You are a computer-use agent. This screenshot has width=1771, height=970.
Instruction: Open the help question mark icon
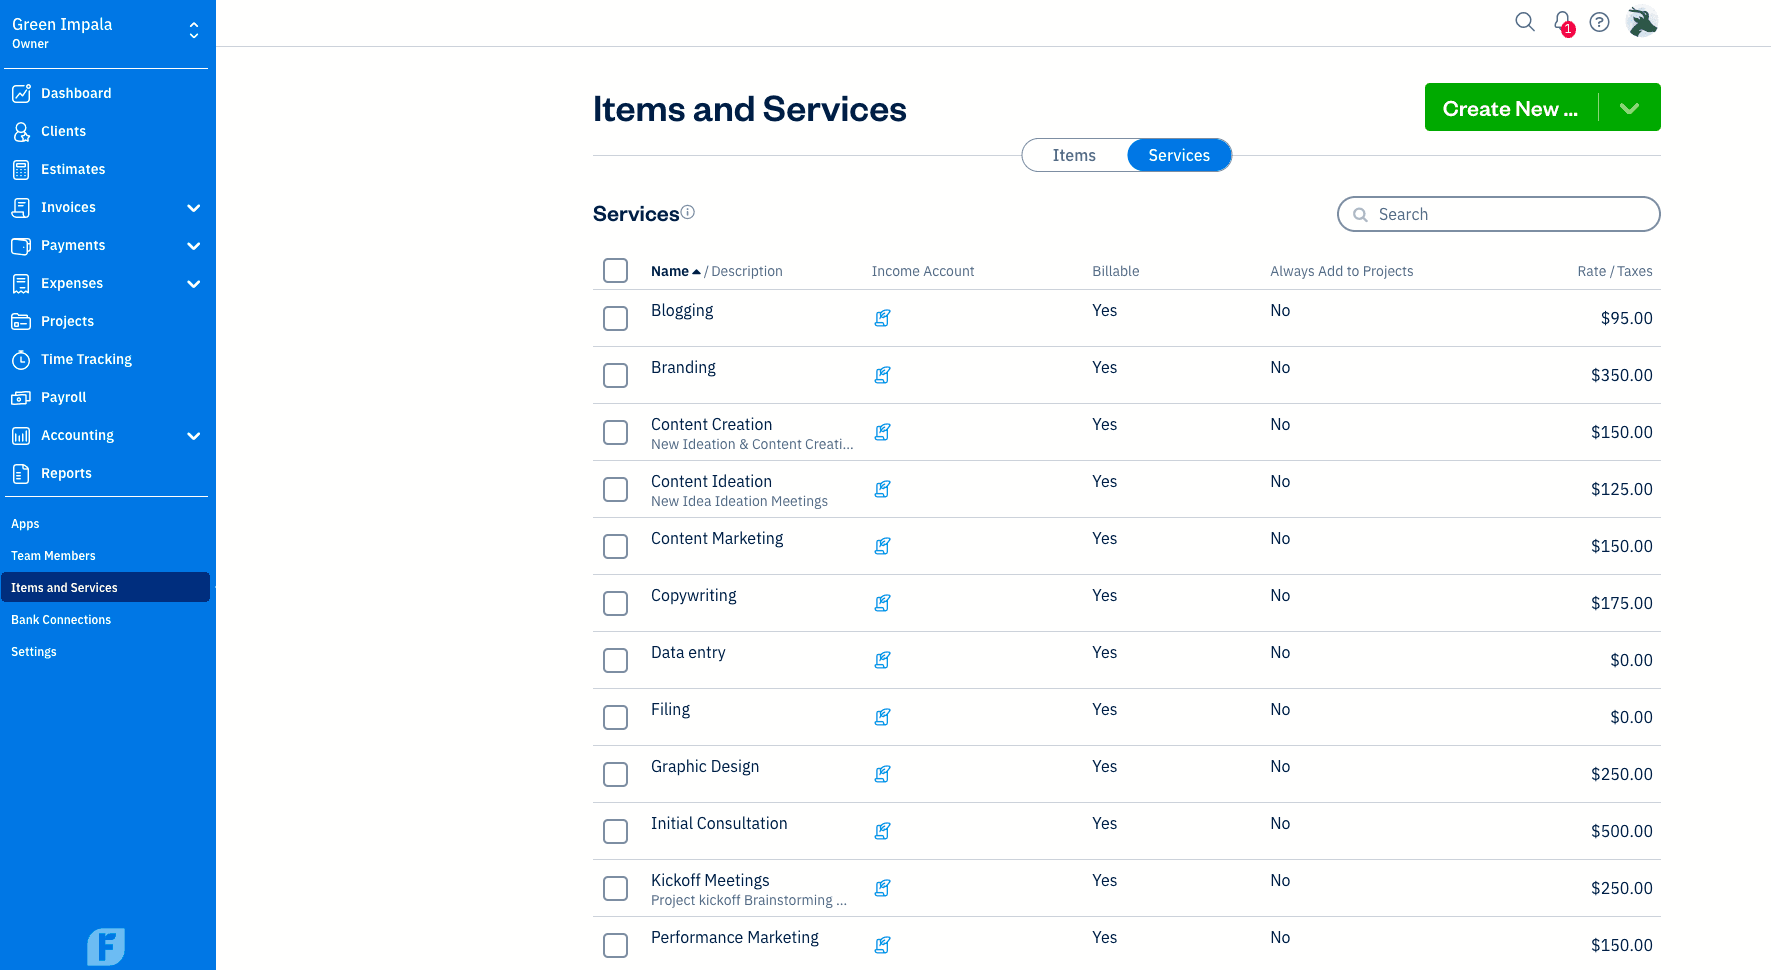[1599, 22]
